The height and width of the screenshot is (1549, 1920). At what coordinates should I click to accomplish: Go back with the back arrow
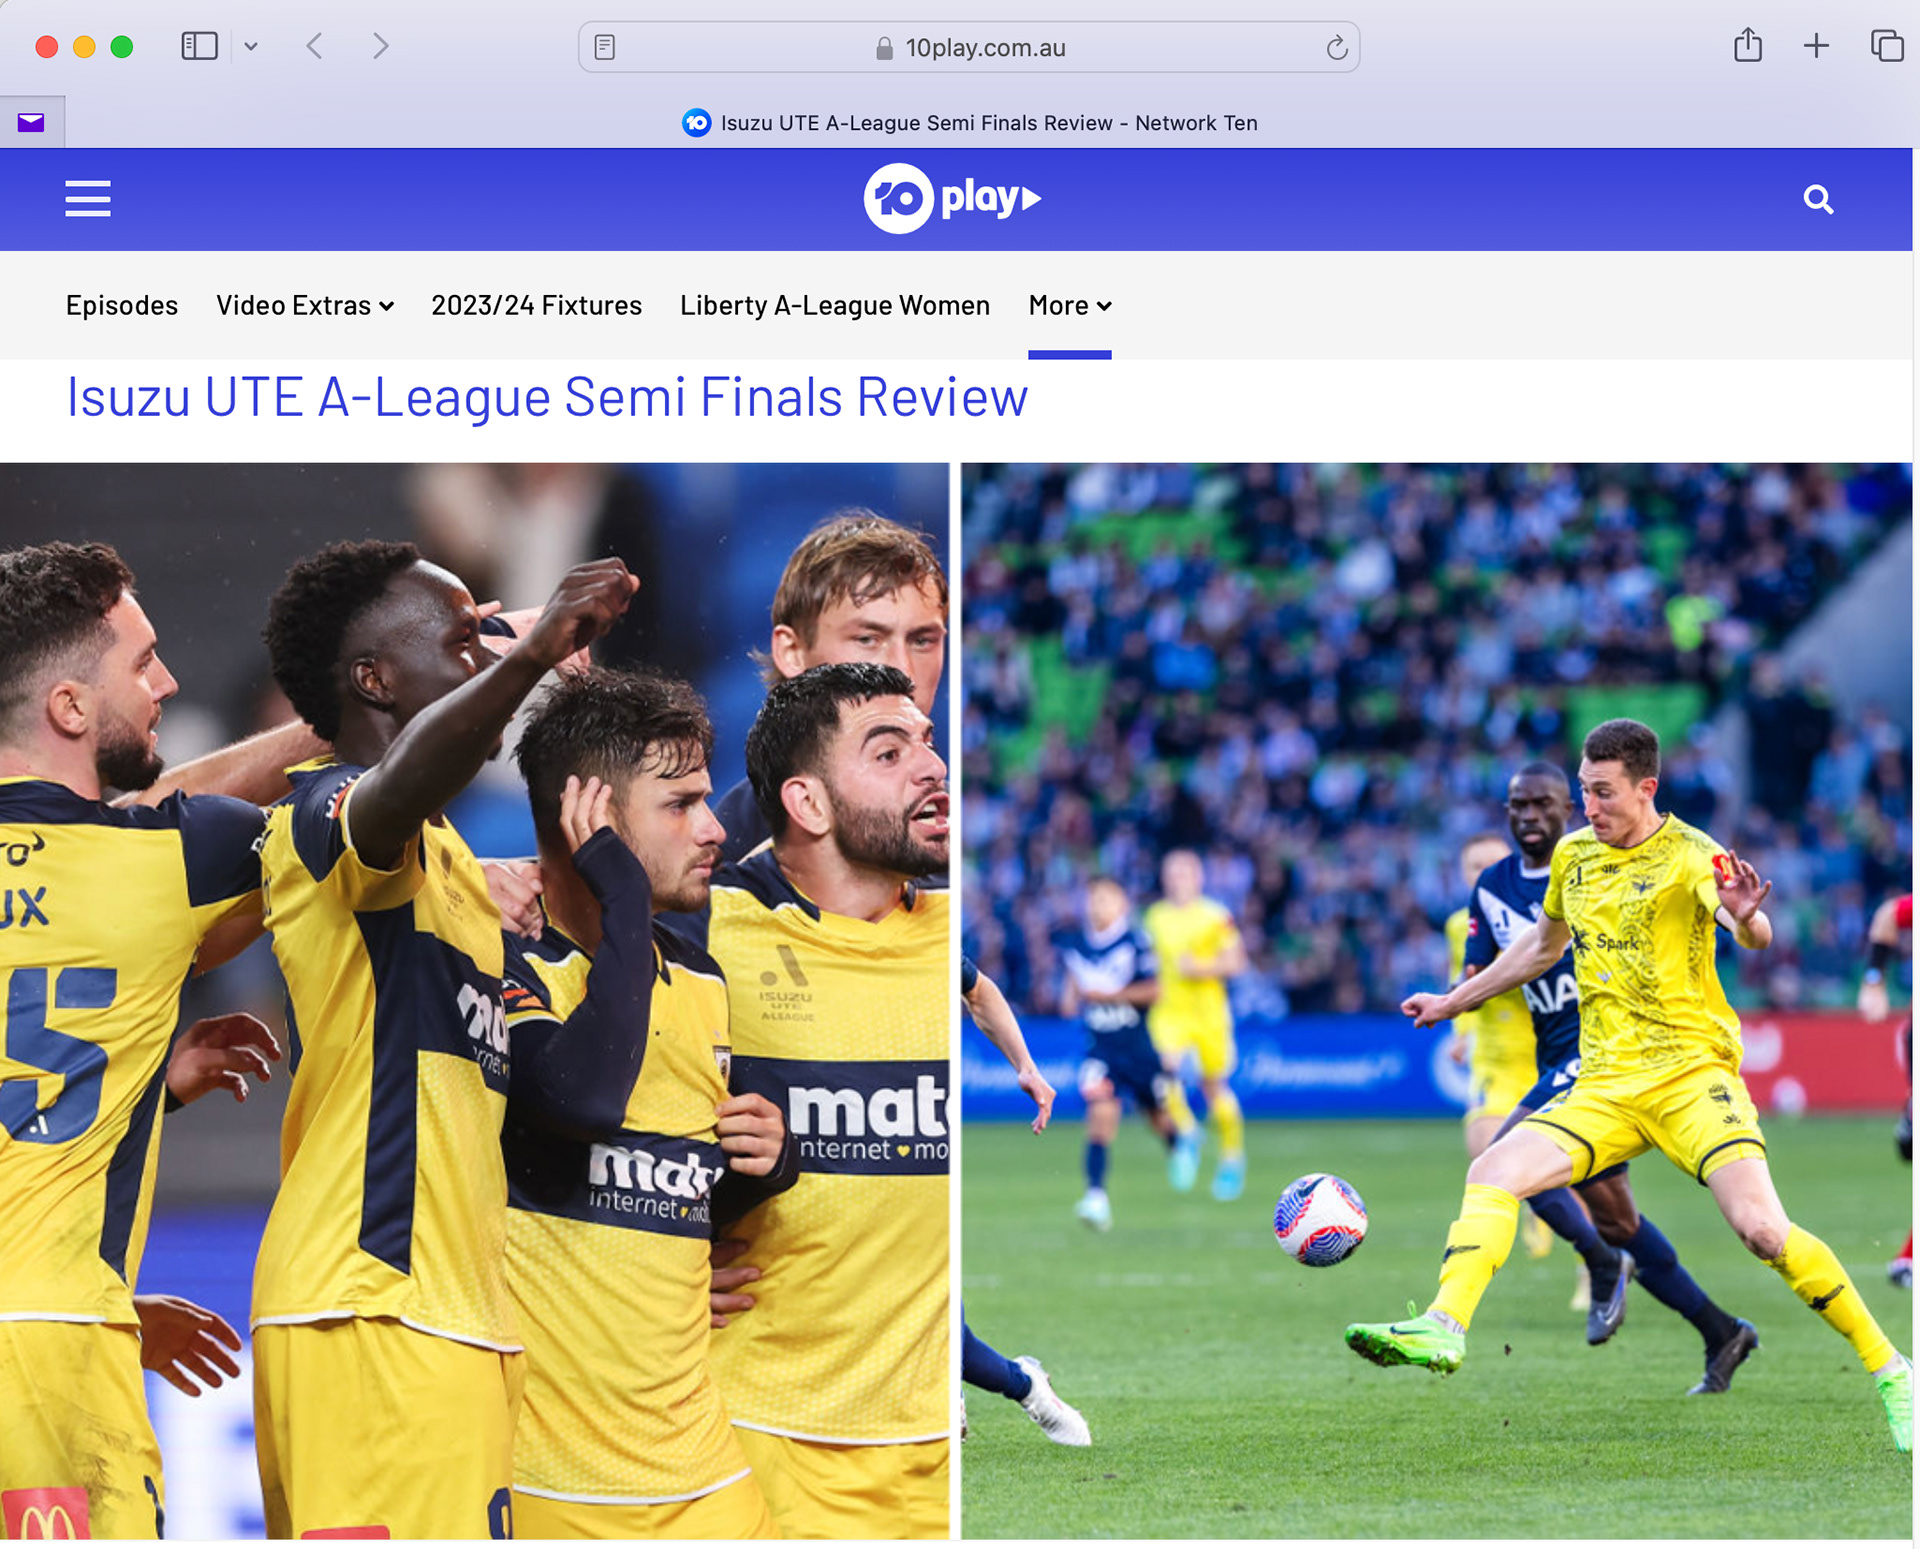coord(315,46)
